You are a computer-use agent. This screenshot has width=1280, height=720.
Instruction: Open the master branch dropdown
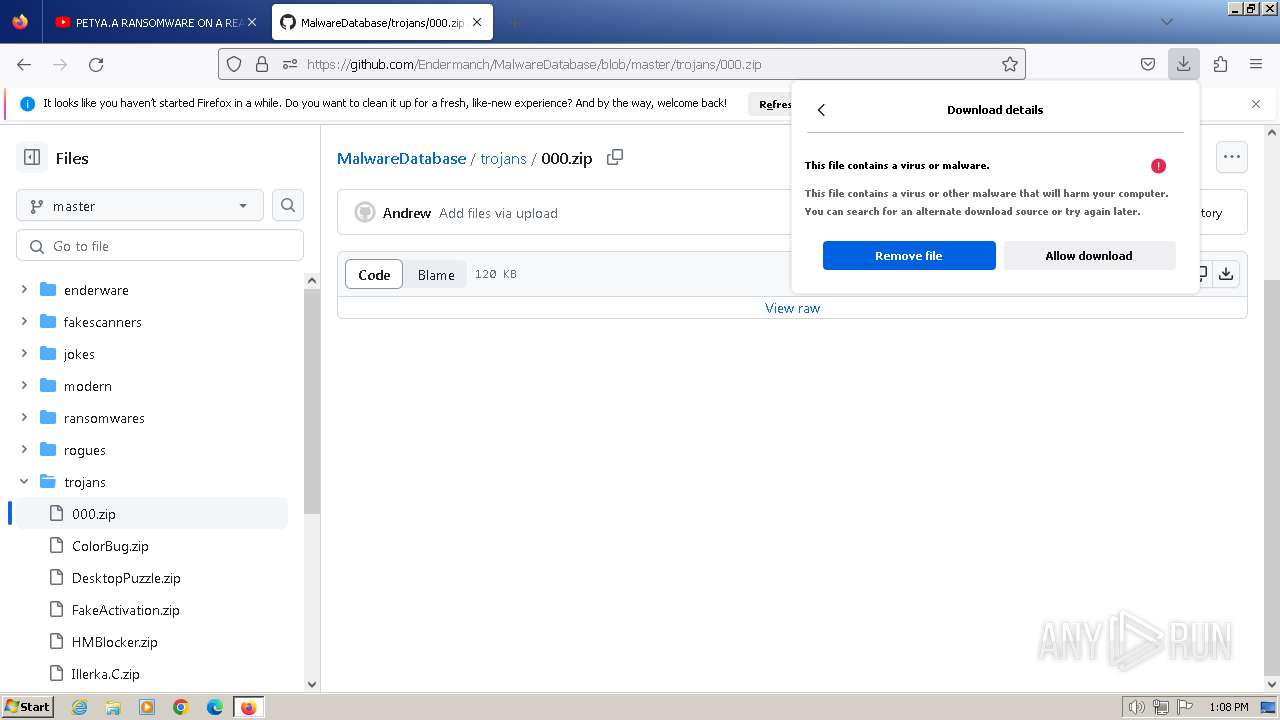140,205
